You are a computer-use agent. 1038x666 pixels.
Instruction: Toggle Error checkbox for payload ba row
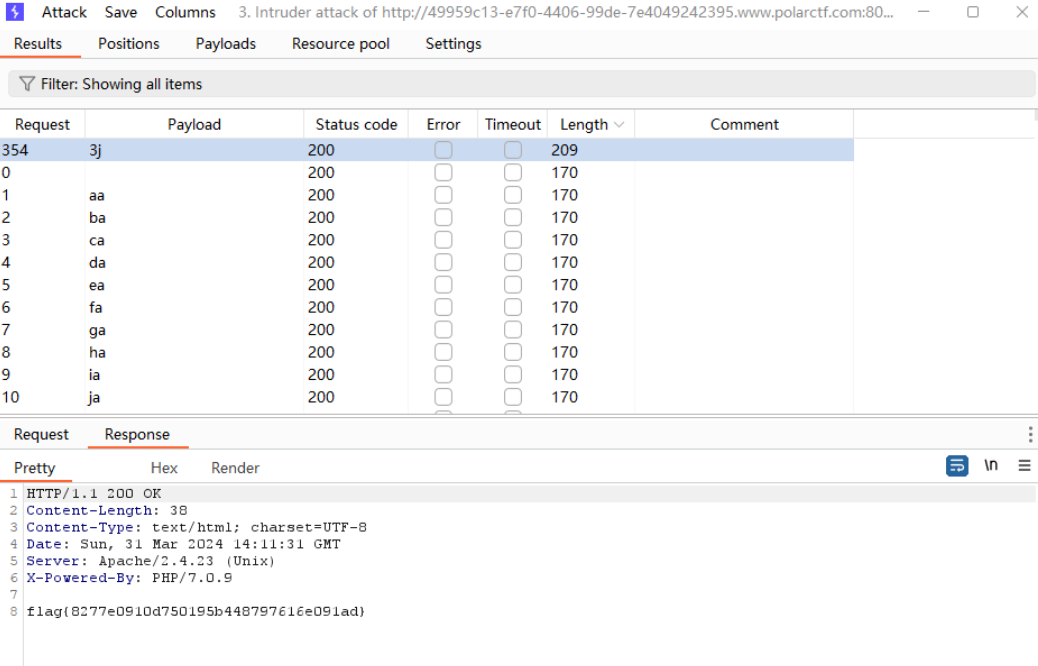(x=444, y=217)
